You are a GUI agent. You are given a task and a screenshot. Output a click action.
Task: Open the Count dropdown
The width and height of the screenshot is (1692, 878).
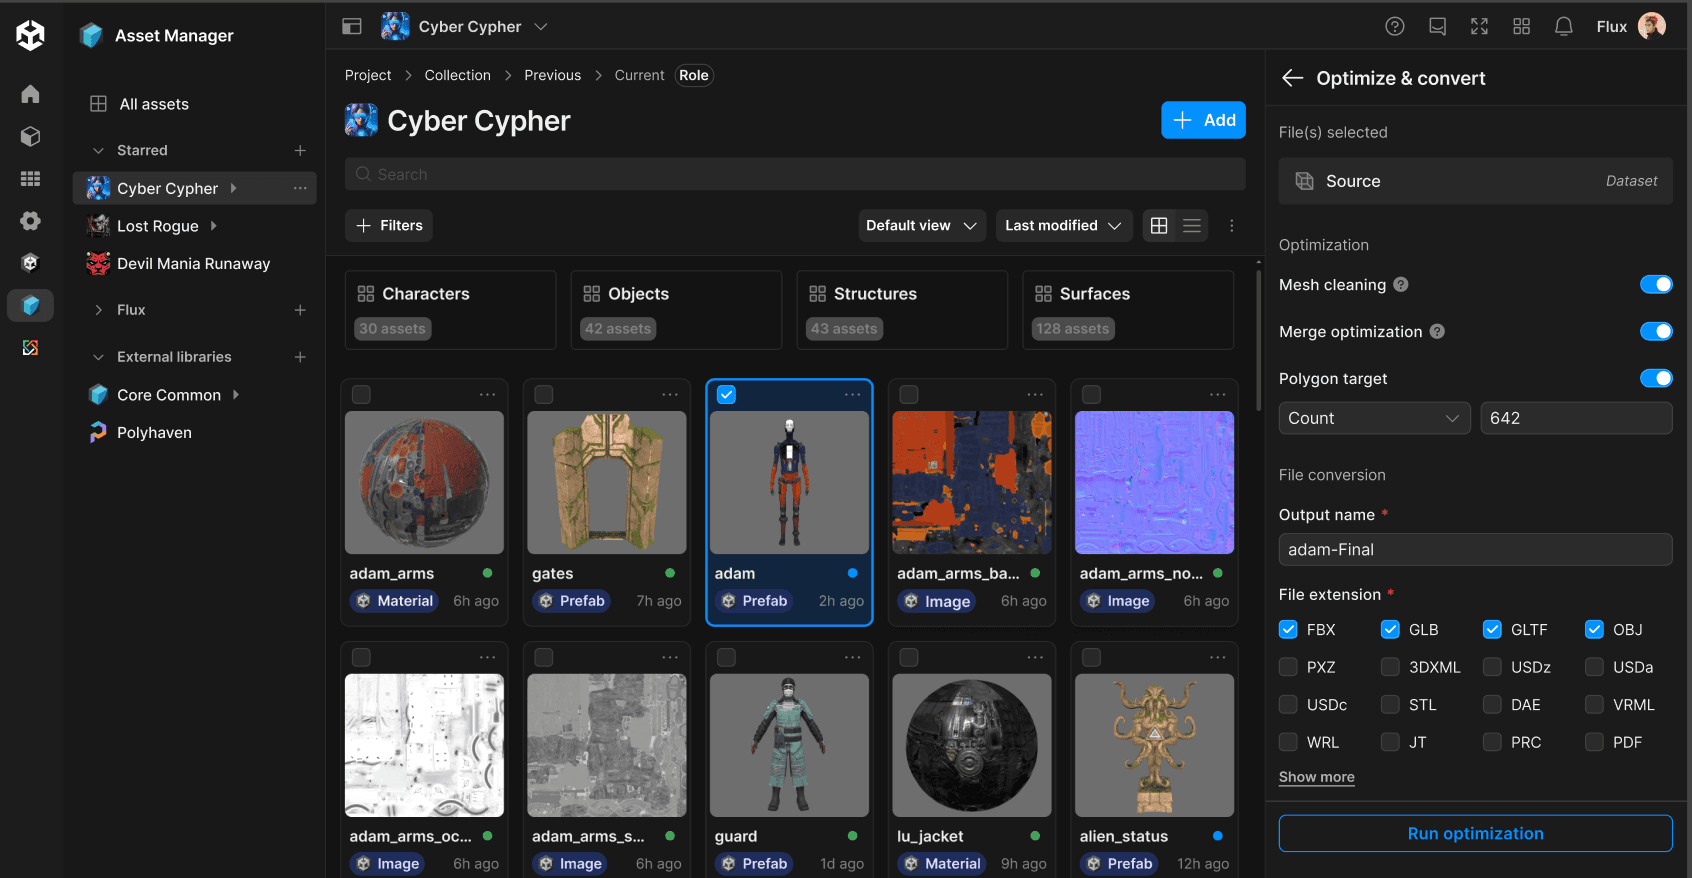click(1373, 418)
